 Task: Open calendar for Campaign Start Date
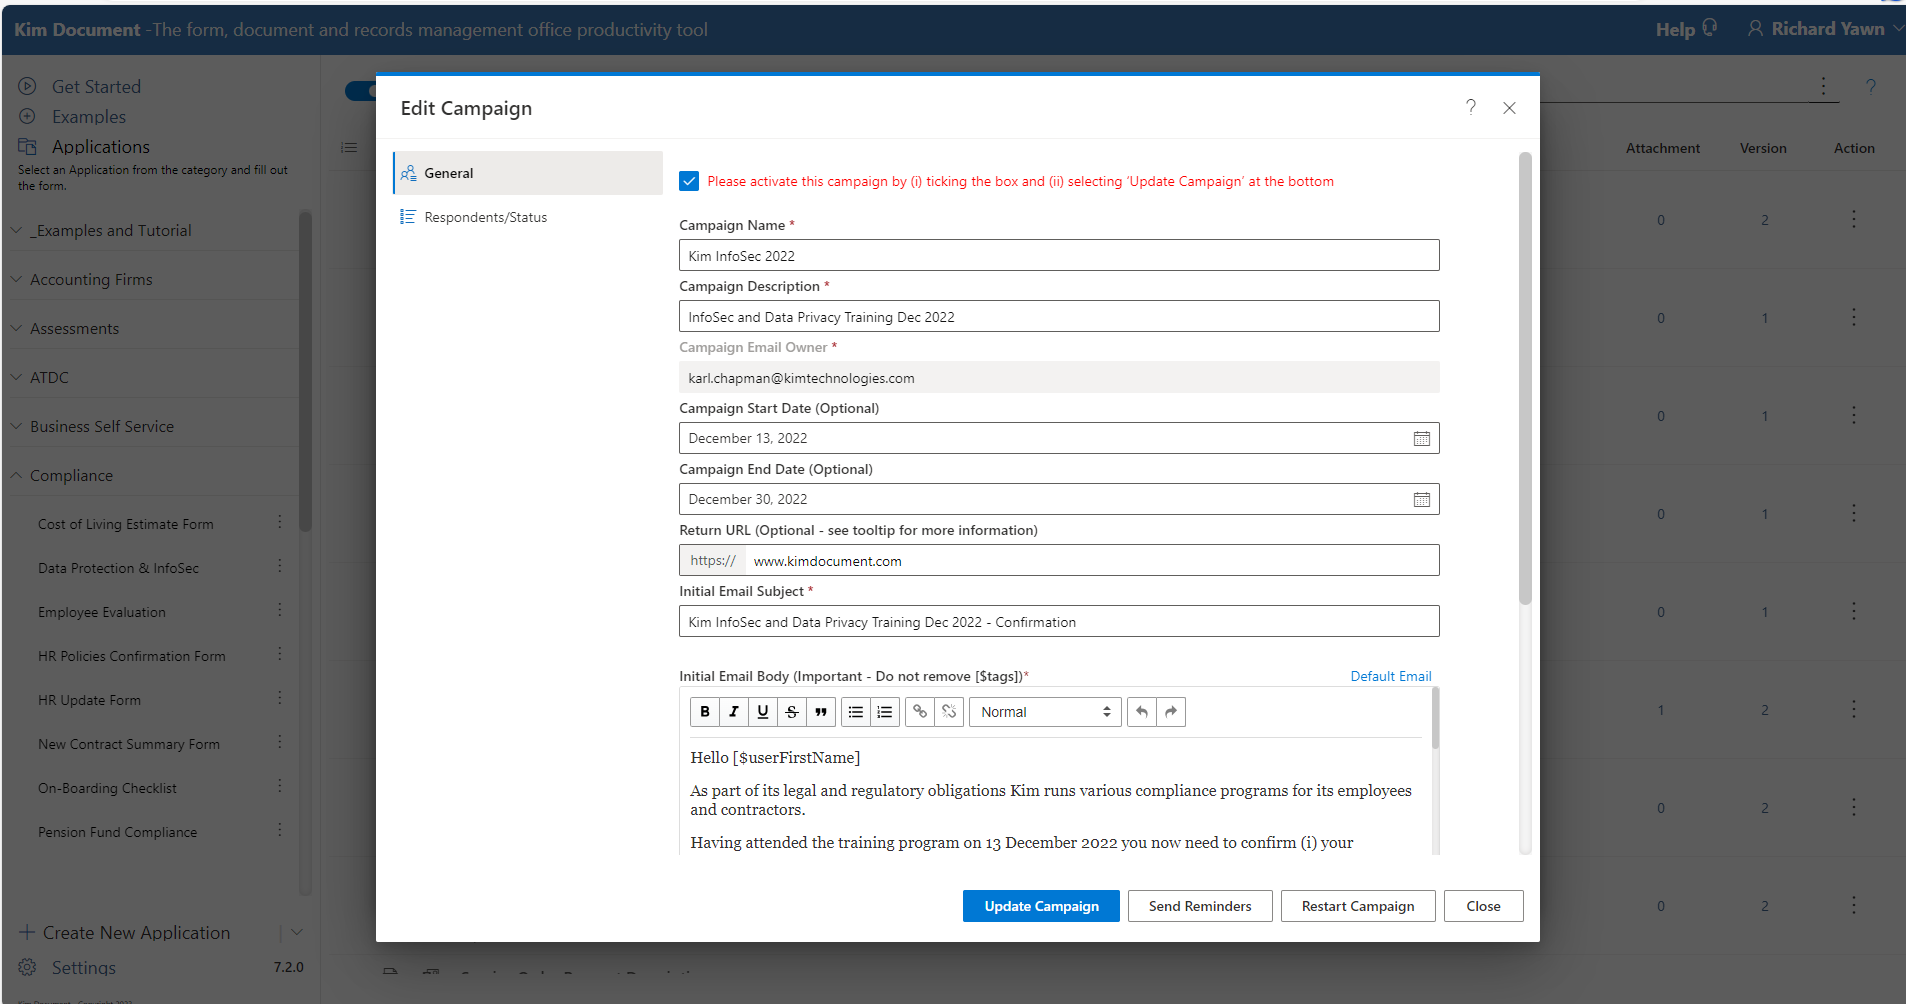(x=1421, y=439)
